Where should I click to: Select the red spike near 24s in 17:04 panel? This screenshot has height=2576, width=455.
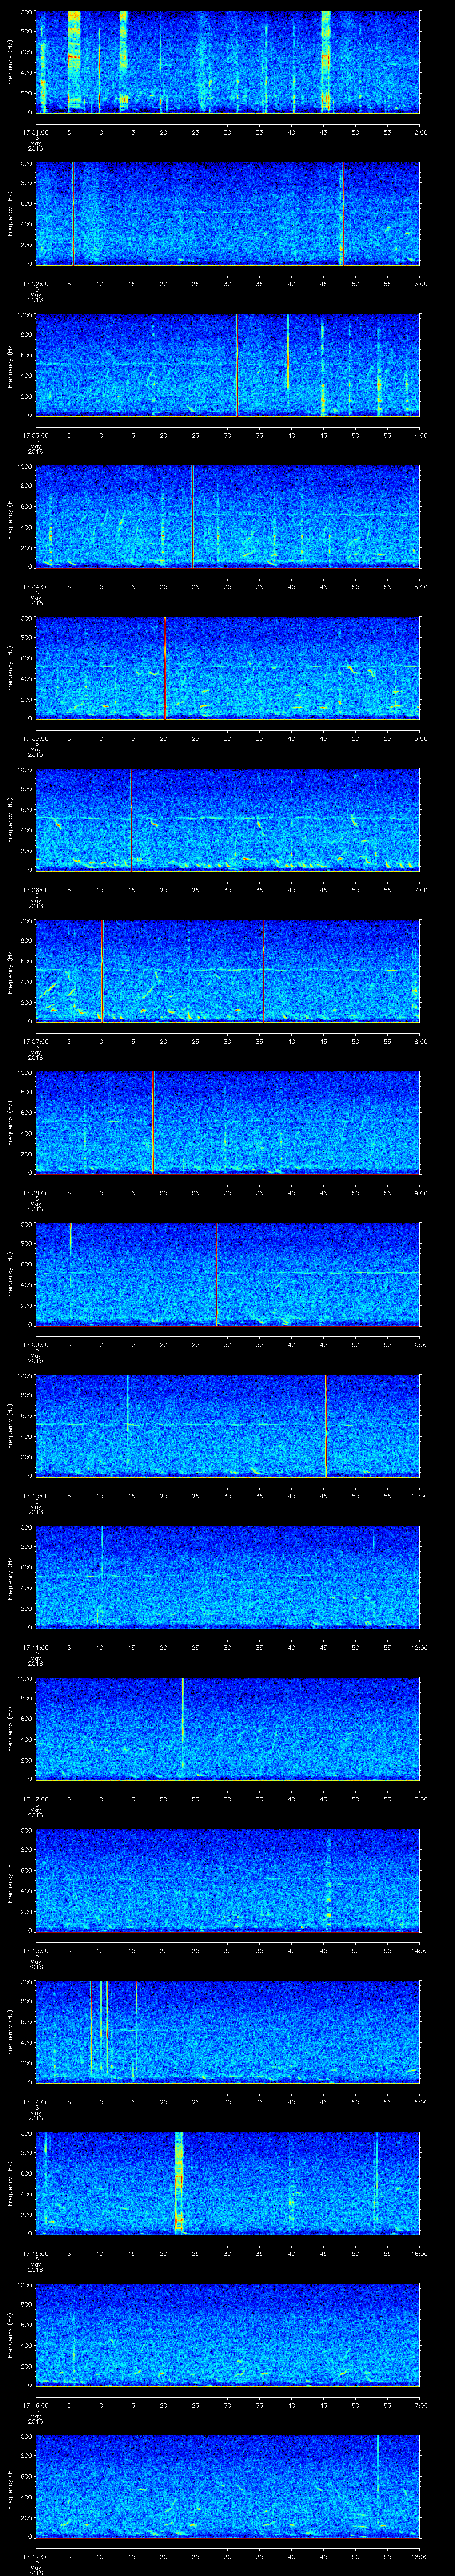tap(192, 517)
